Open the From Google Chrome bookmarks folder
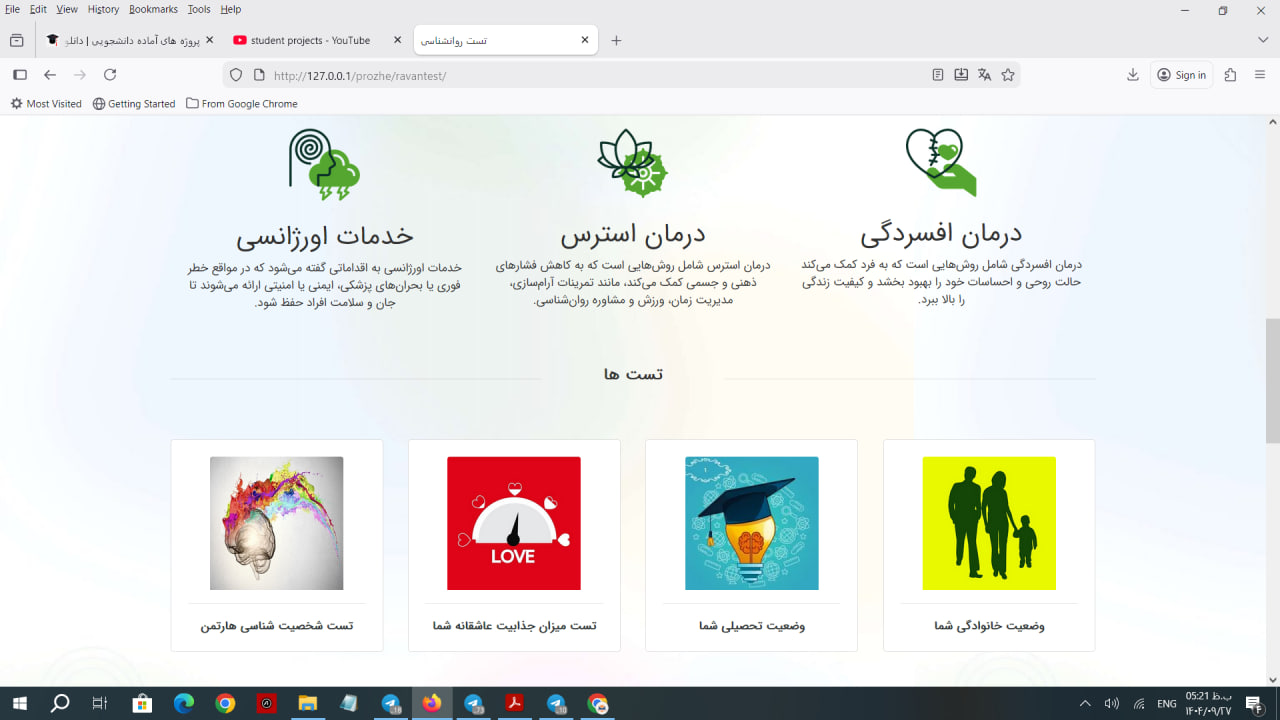This screenshot has width=1280, height=720. tap(241, 104)
